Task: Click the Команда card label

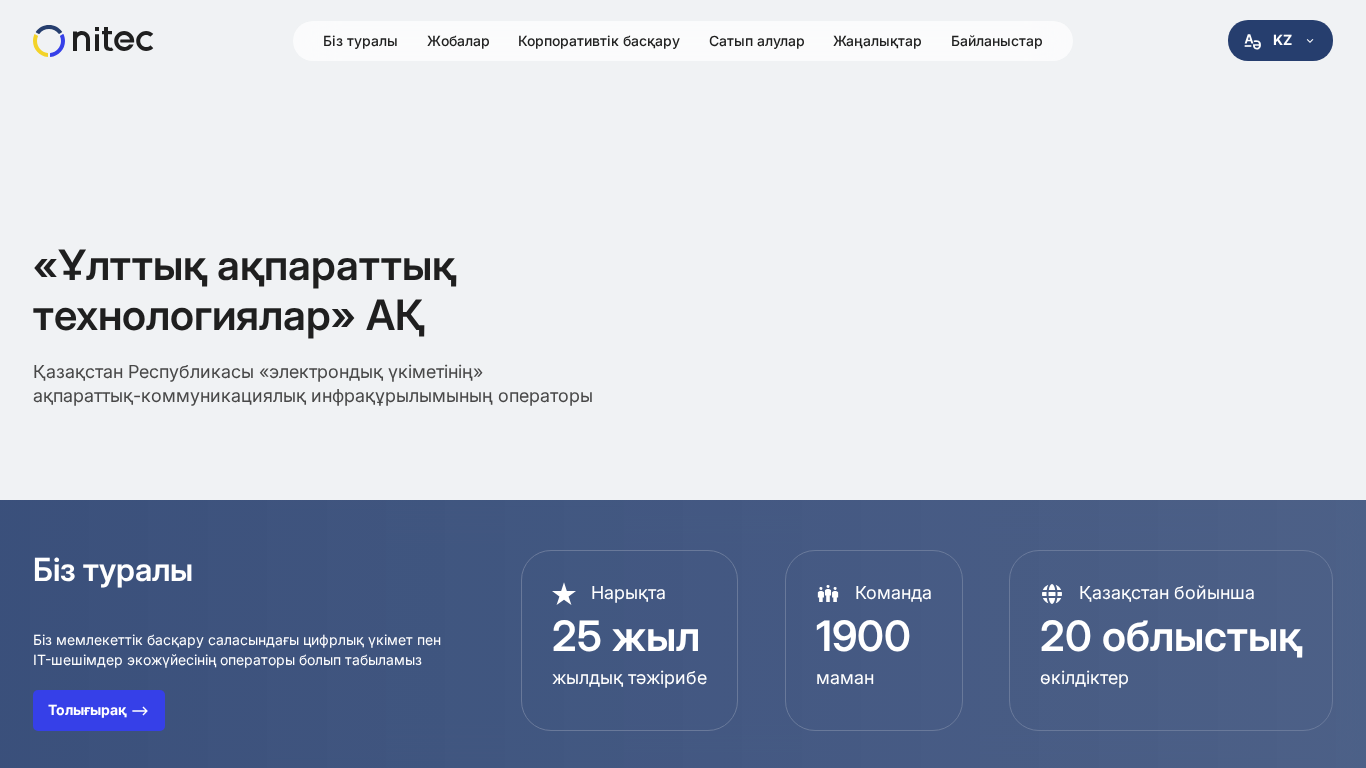Action: click(x=893, y=593)
